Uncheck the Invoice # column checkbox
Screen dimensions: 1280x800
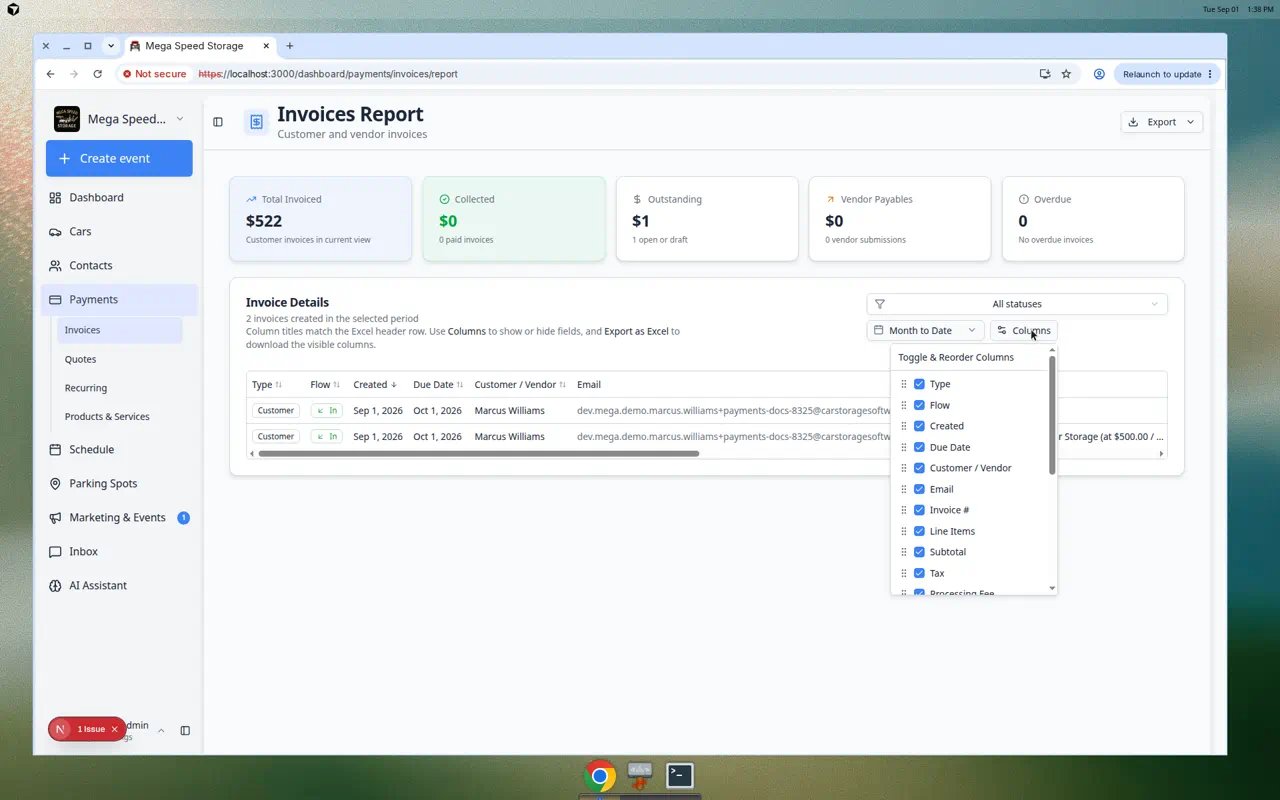(919, 510)
